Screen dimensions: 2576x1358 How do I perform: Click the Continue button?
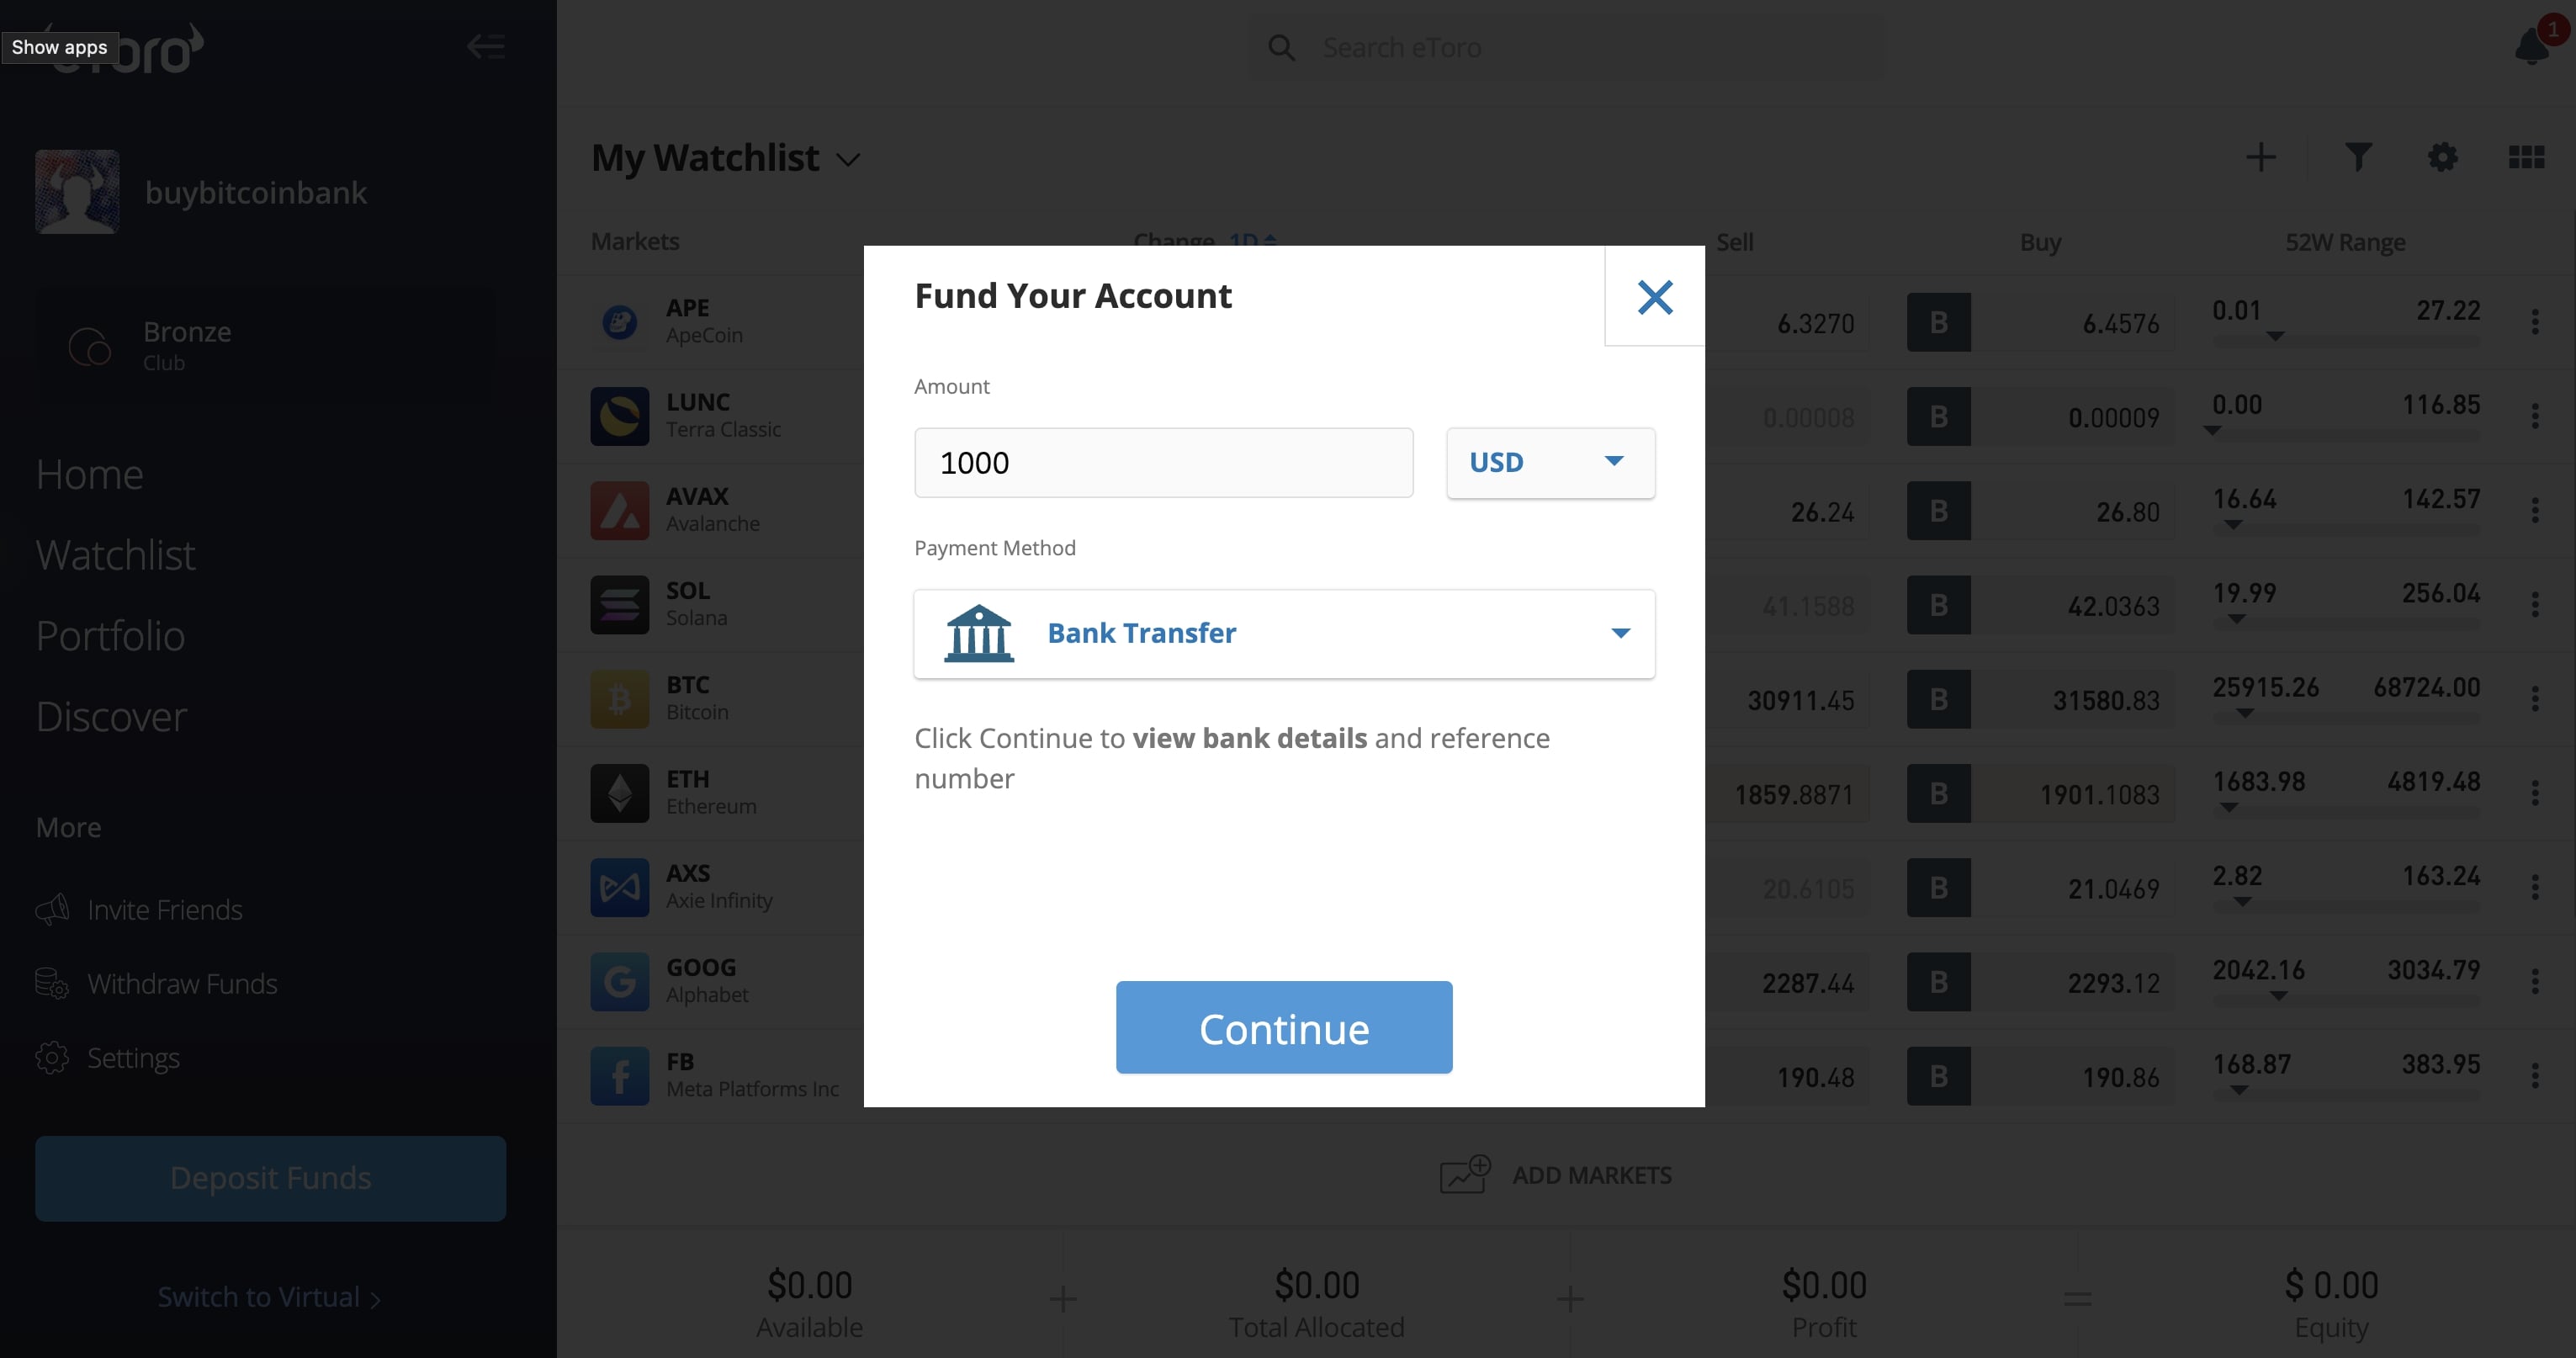(1284, 1028)
